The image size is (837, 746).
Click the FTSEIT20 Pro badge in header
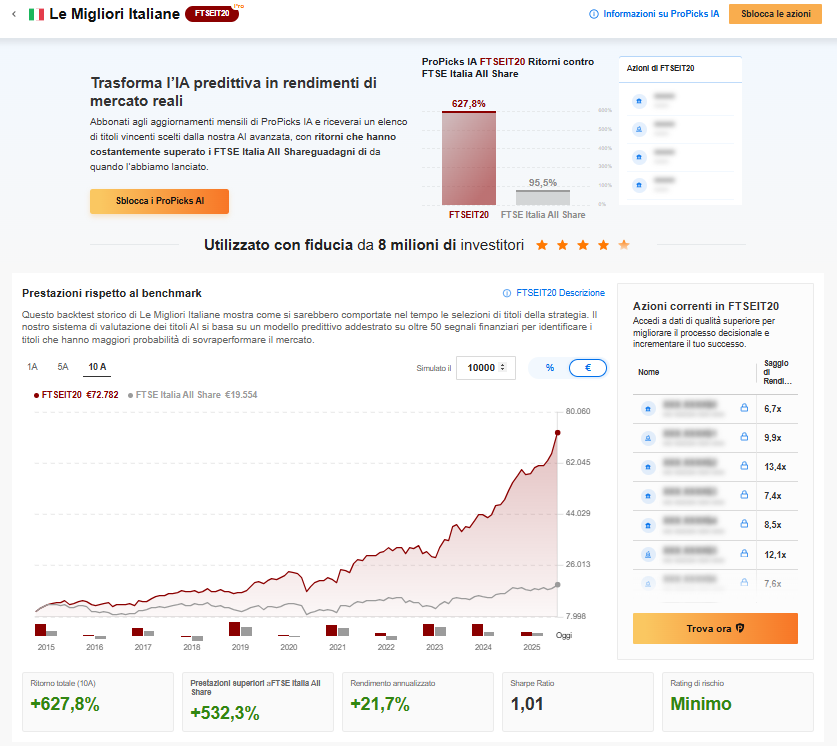[212, 13]
